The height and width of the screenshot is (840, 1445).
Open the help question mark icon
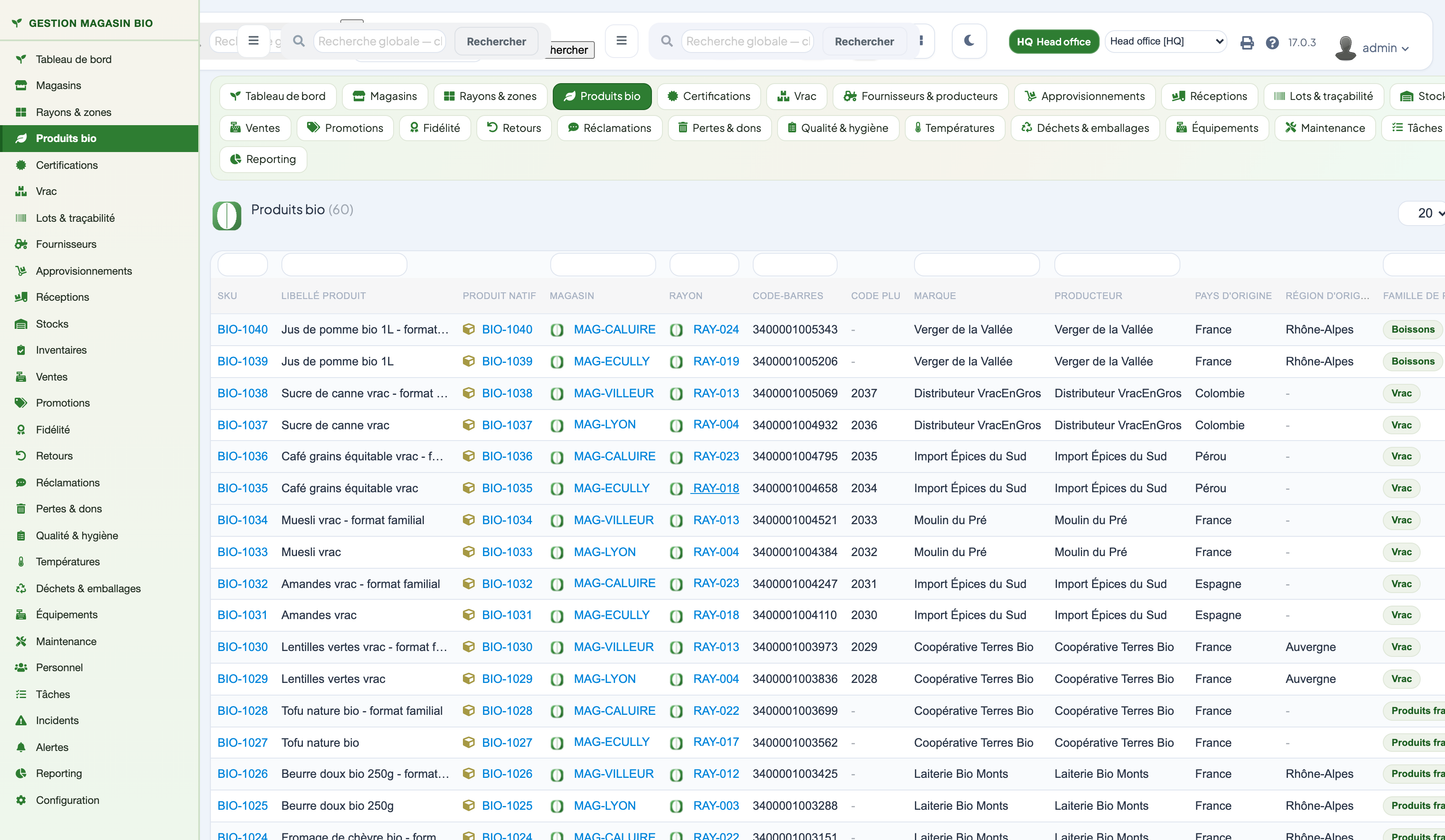point(1272,43)
